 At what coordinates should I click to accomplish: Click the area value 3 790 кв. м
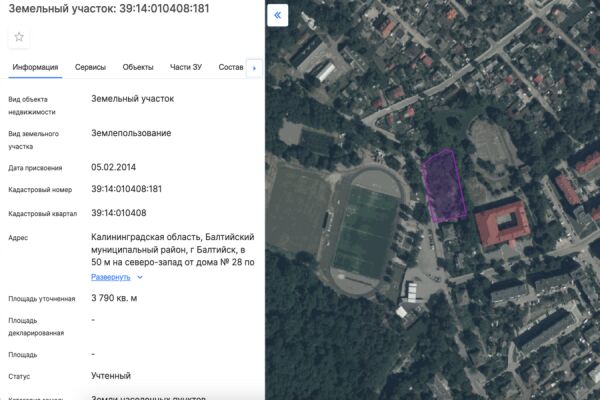tap(114, 298)
